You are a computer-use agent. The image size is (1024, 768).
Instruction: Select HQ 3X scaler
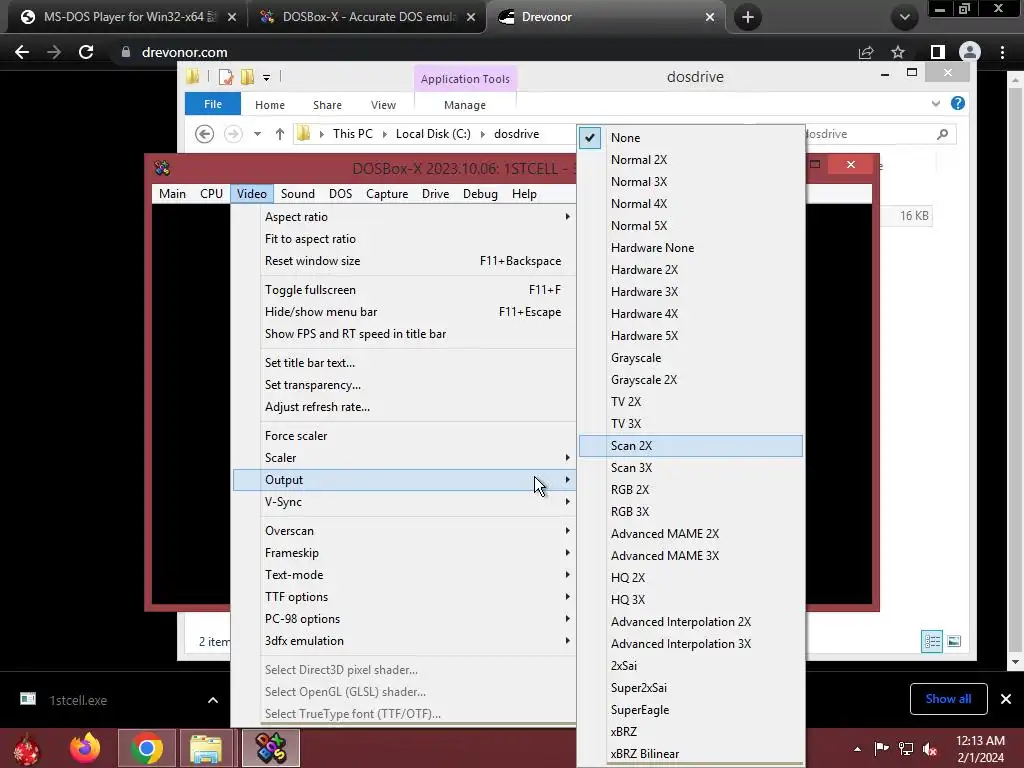[x=691, y=600]
